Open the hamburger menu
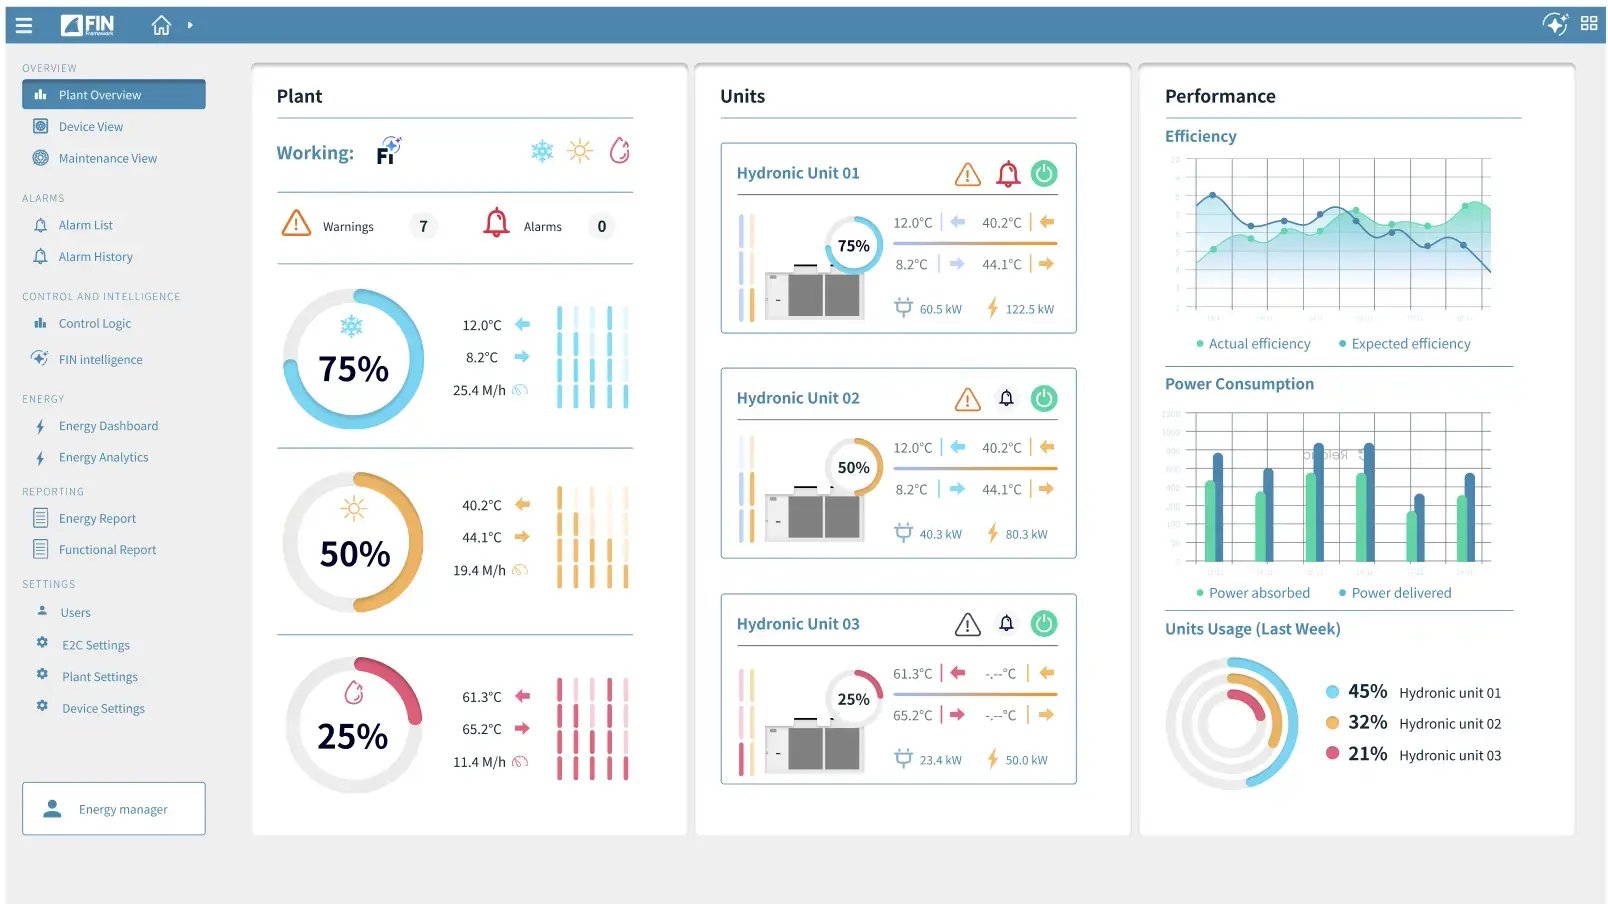The image size is (1608, 904). (x=24, y=24)
